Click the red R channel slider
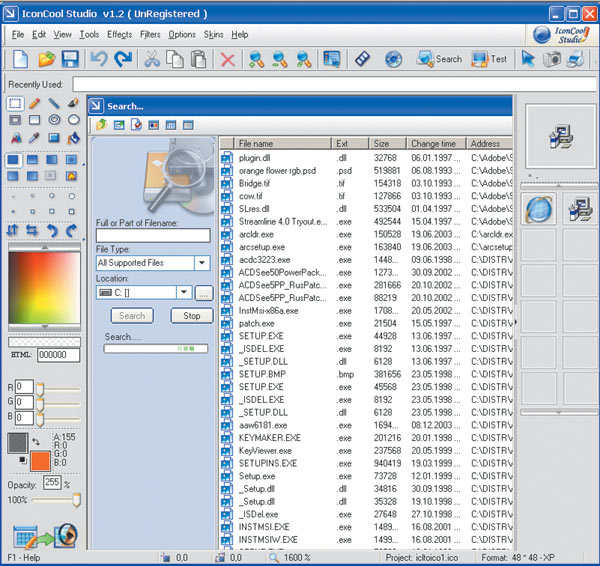The width and height of the screenshot is (600, 566). click(40, 389)
